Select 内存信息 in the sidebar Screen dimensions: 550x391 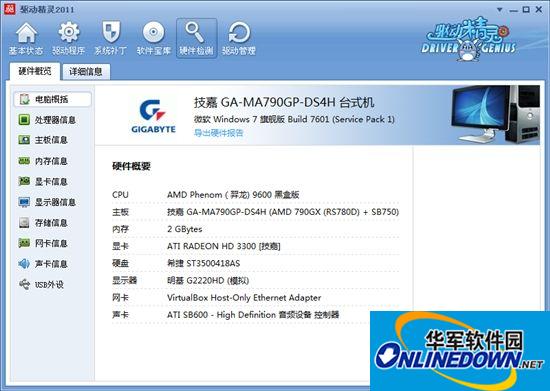(x=43, y=161)
